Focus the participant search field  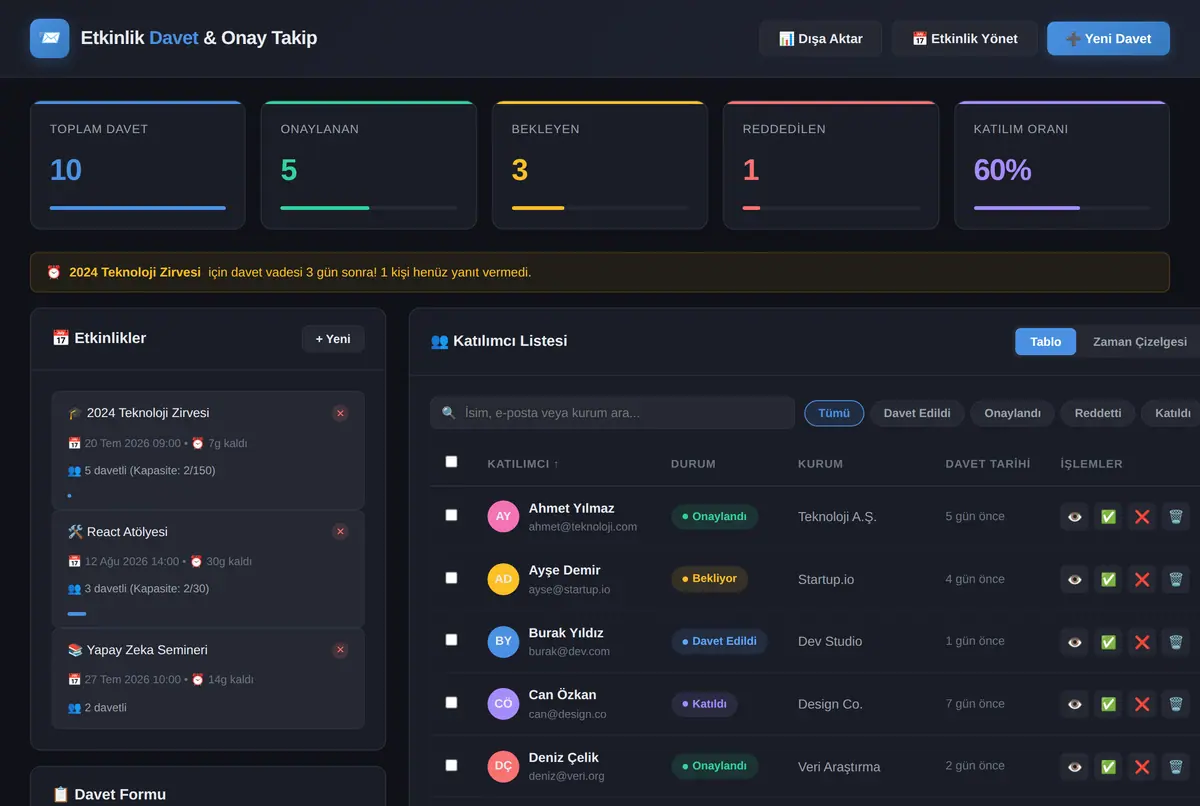coord(612,413)
